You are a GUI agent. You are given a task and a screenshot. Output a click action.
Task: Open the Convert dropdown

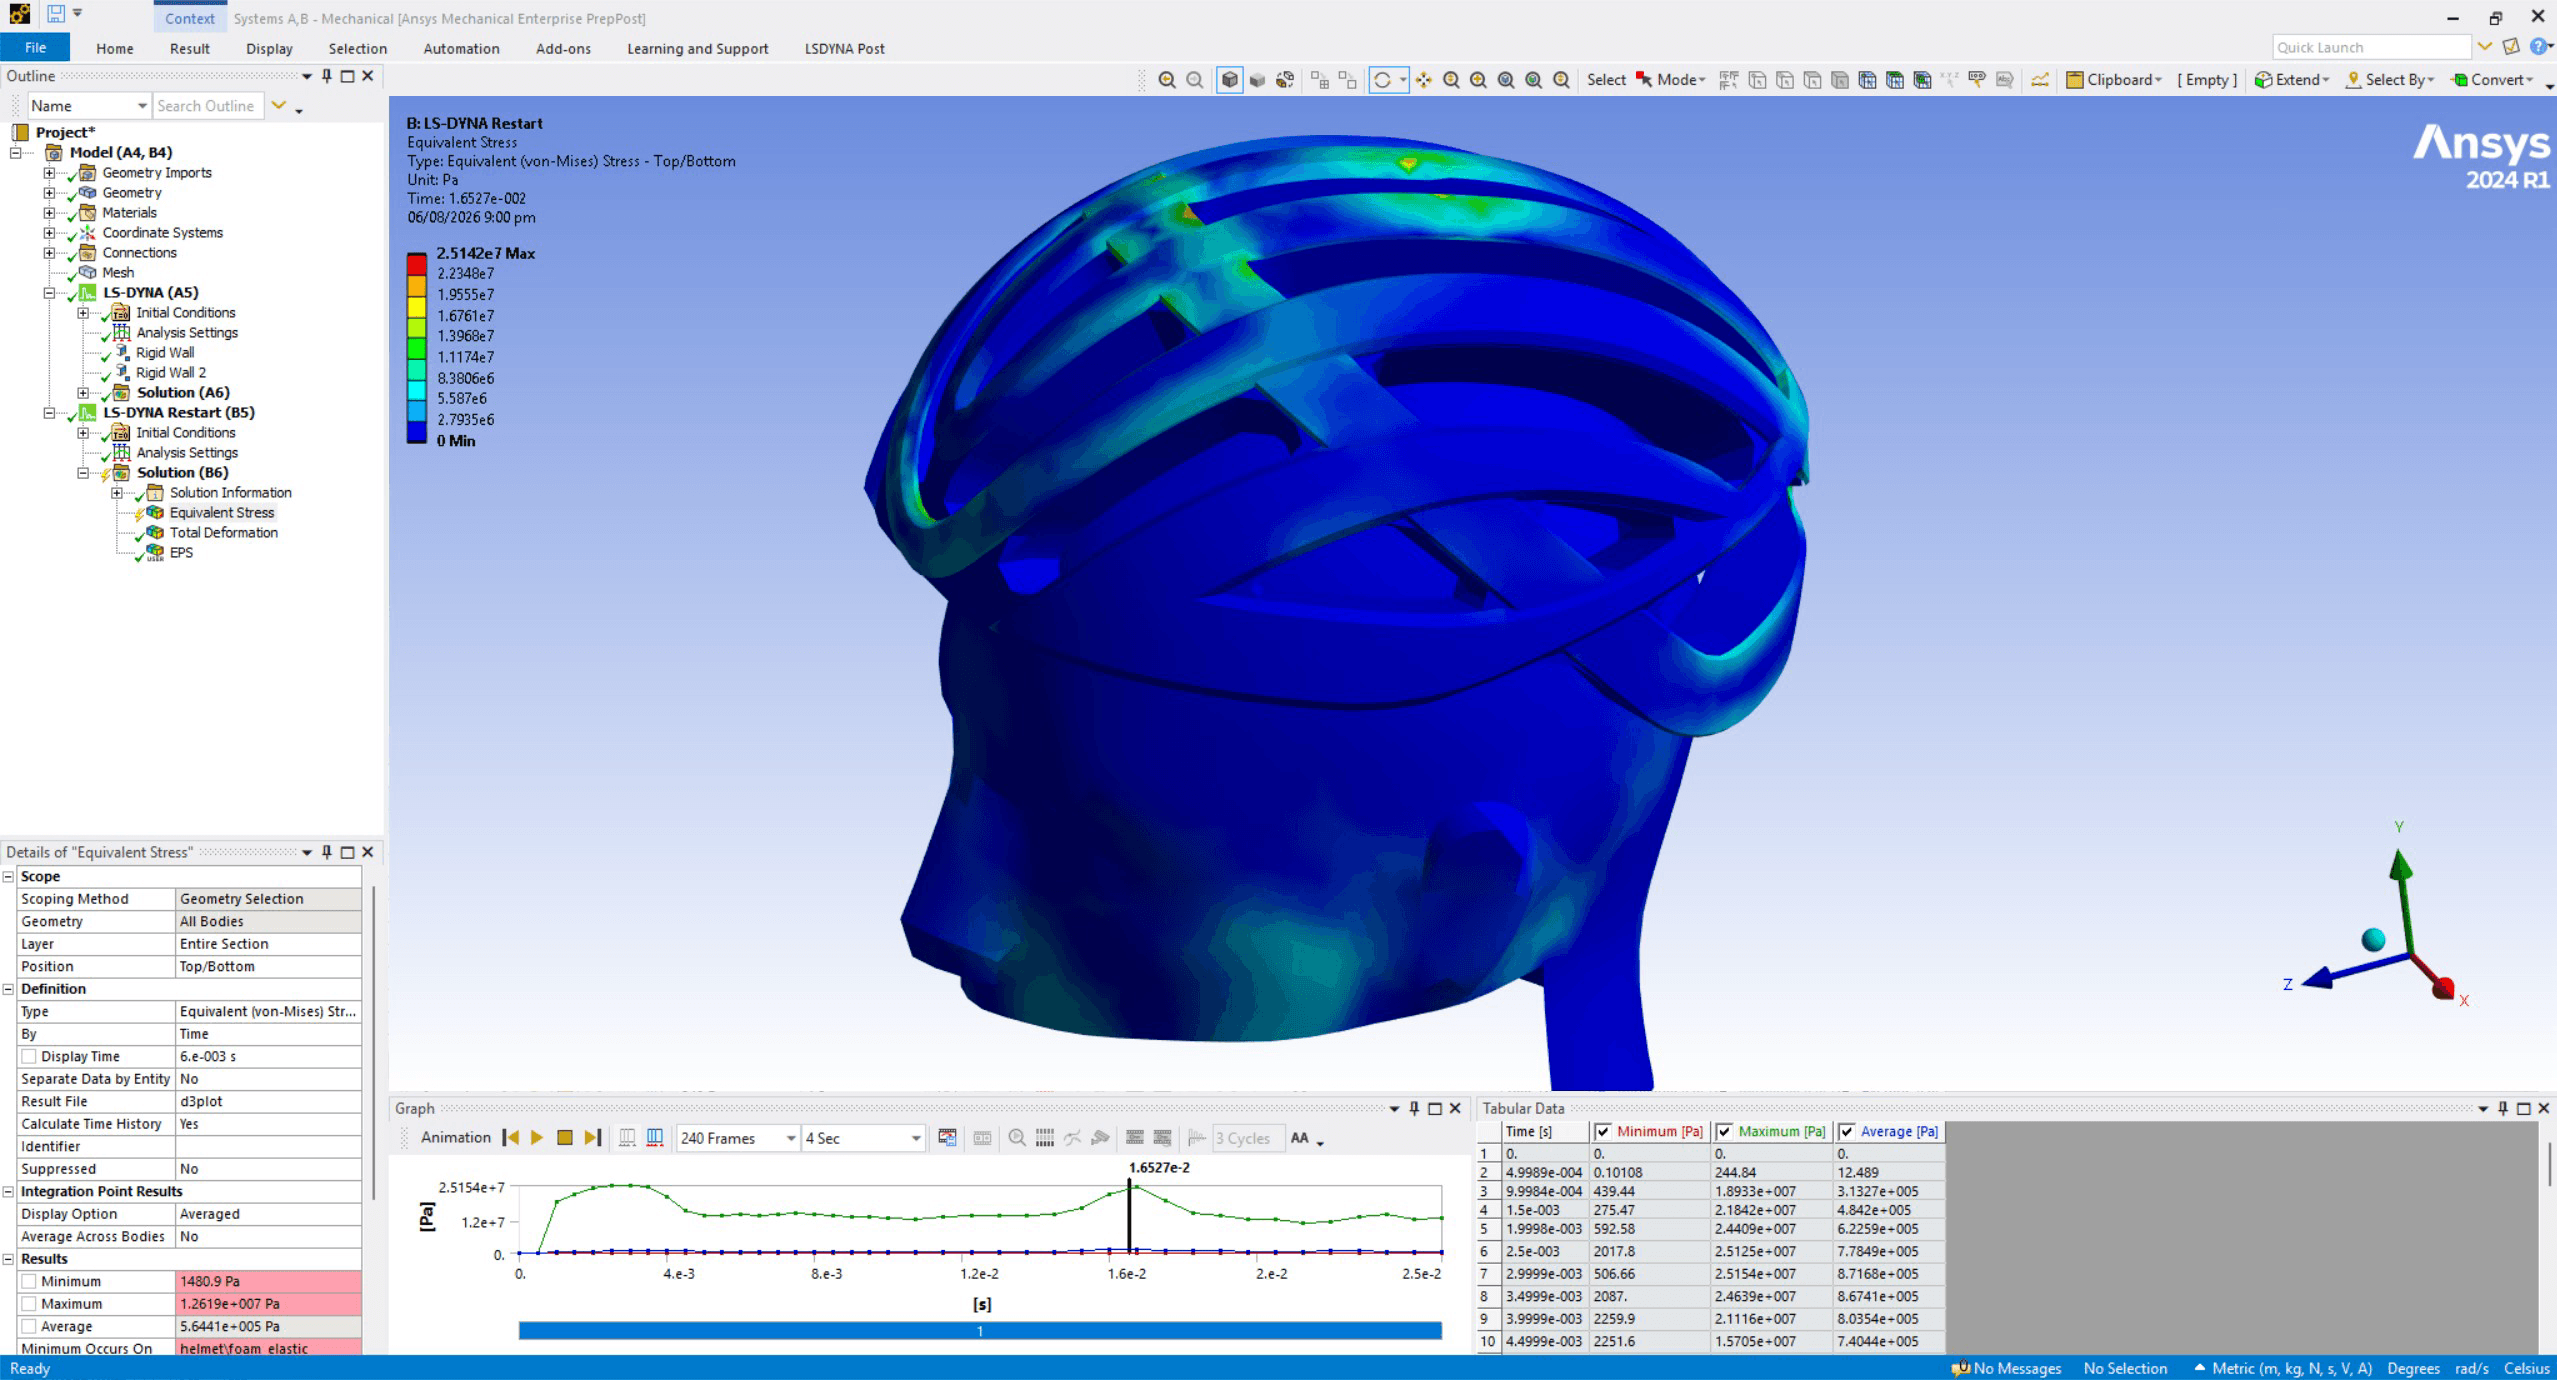[2493, 80]
